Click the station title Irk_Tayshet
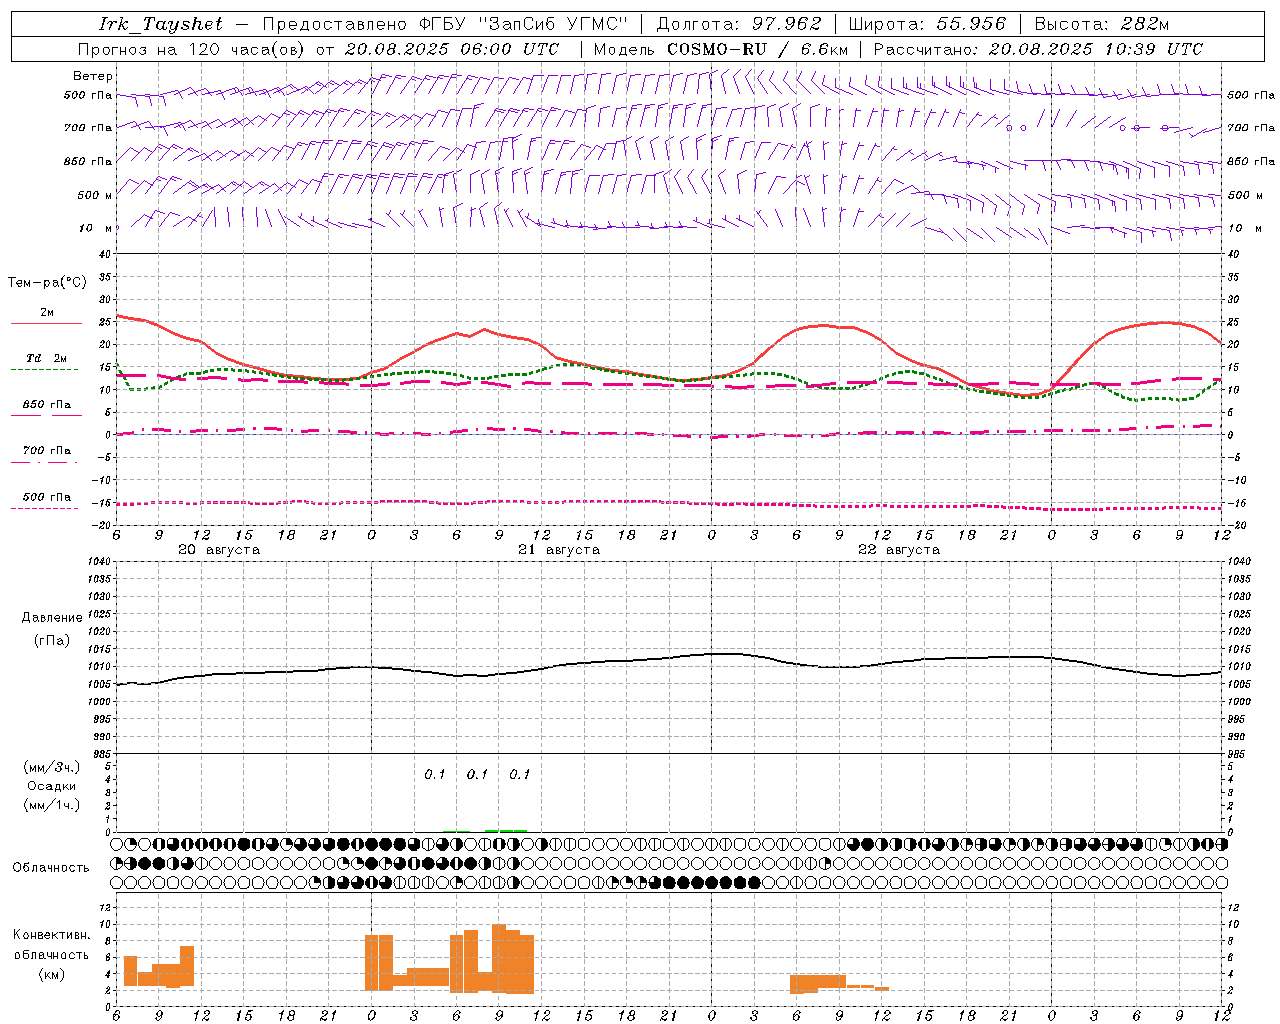The image size is (1280, 1024). point(161,24)
